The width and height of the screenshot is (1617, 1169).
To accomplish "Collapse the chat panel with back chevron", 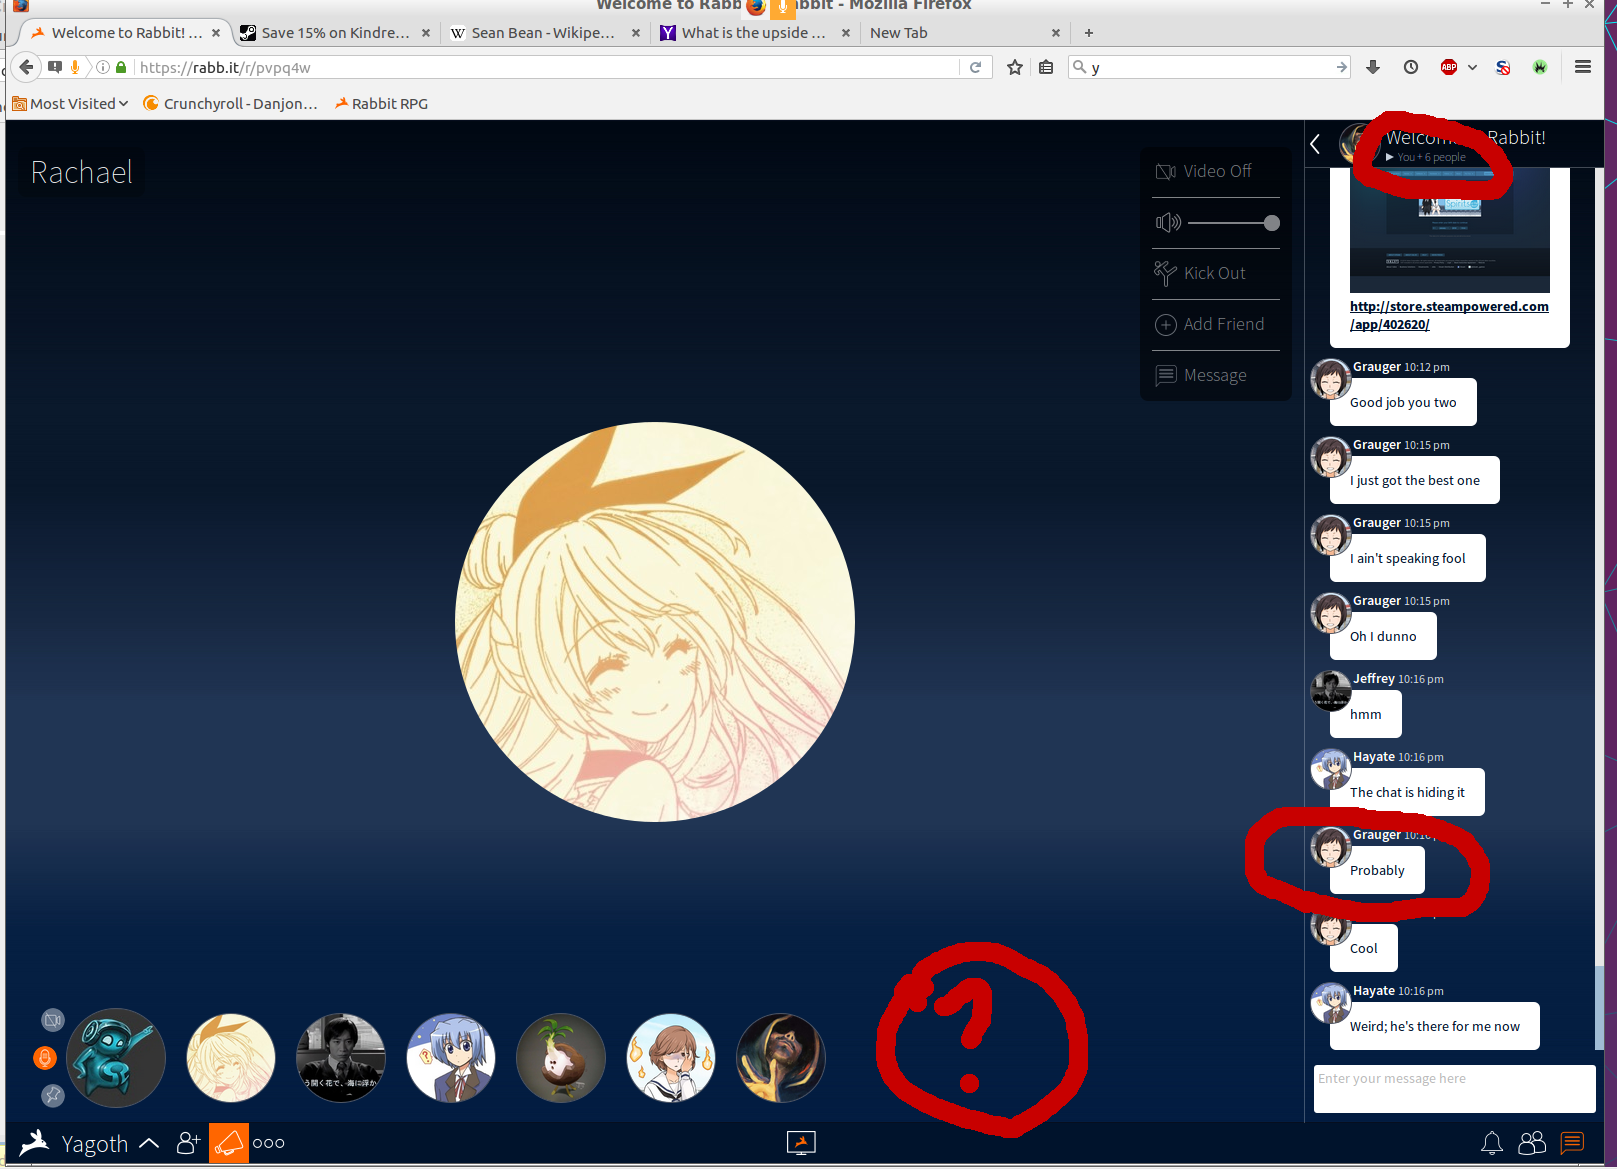I will pyautogui.click(x=1316, y=144).
